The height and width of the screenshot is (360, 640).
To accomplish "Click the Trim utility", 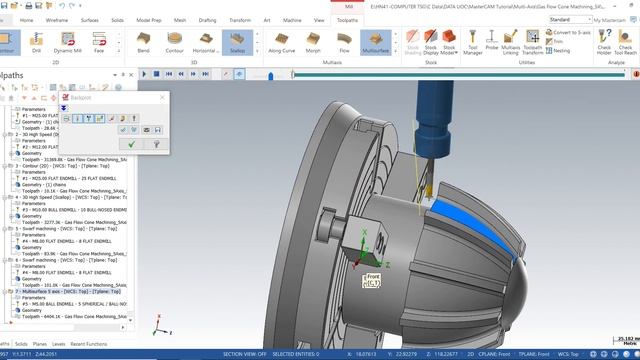I will pos(555,41).
